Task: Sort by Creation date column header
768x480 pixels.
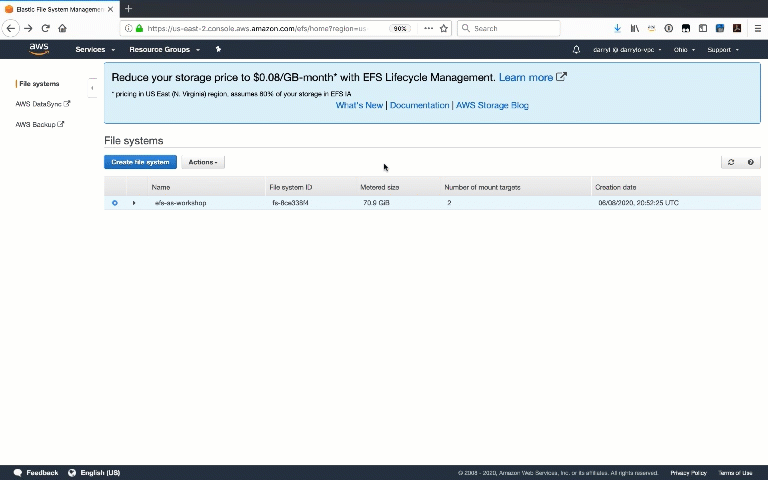Action: click(x=676, y=187)
